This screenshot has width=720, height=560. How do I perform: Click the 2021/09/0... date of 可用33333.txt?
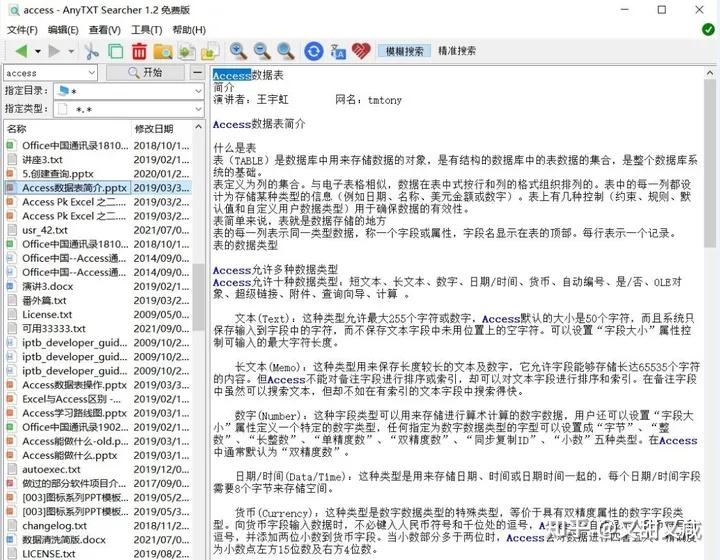(x=161, y=329)
